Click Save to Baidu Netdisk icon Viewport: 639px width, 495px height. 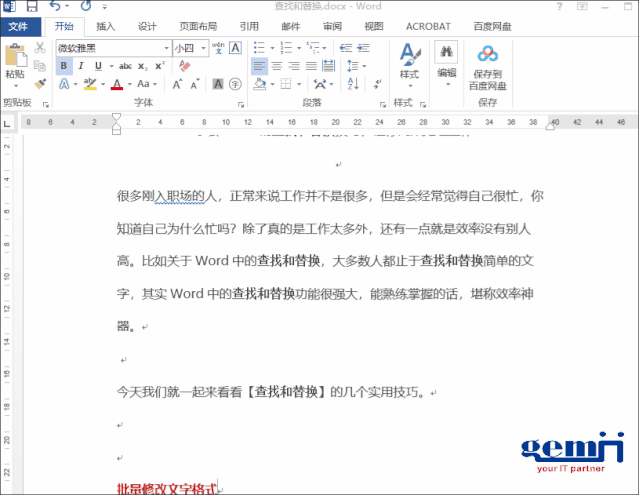click(x=487, y=65)
